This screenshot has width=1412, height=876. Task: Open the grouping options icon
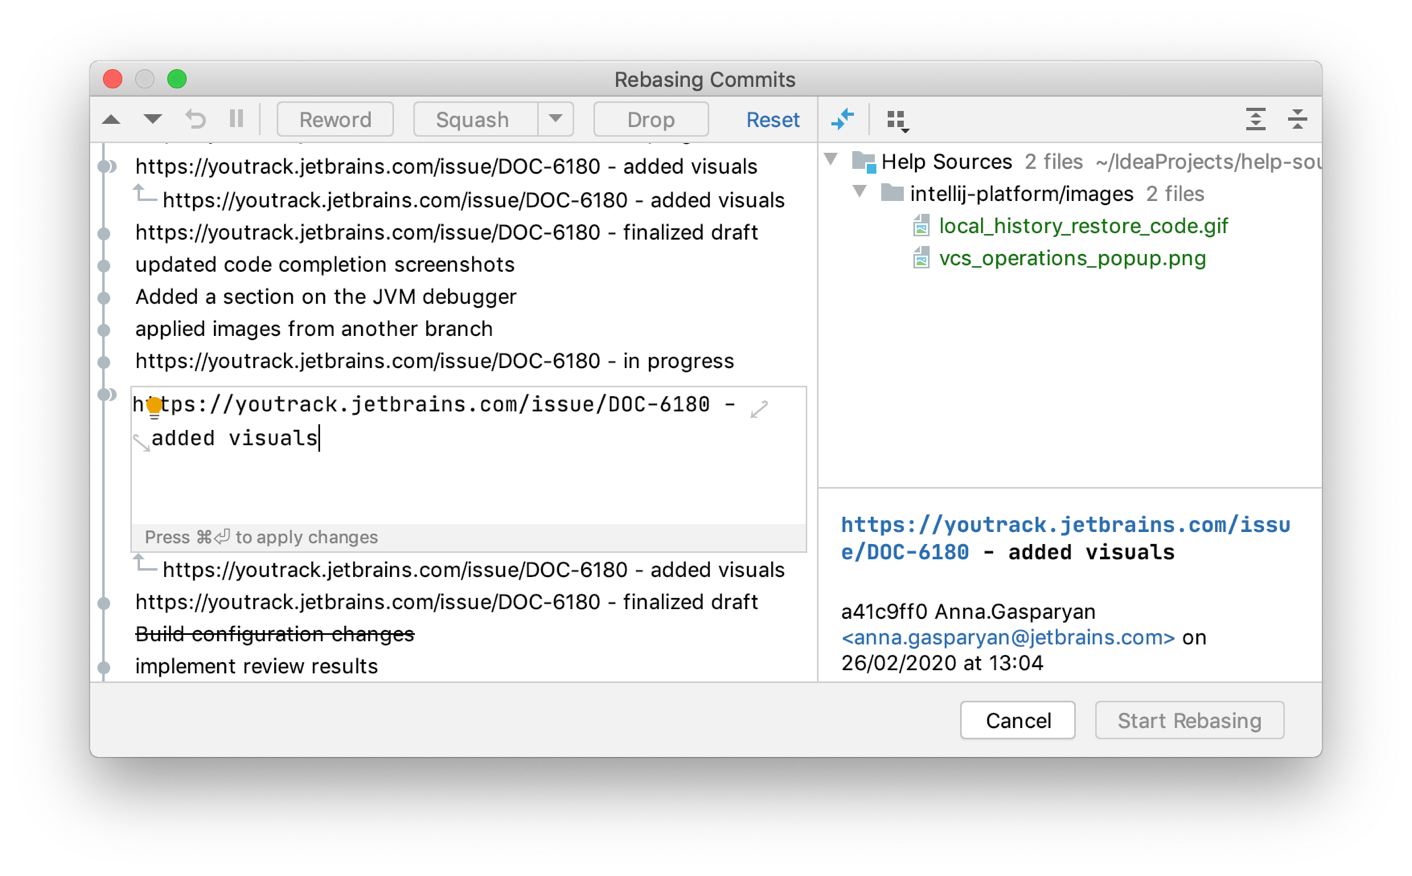pyautogui.click(x=897, y=118)
